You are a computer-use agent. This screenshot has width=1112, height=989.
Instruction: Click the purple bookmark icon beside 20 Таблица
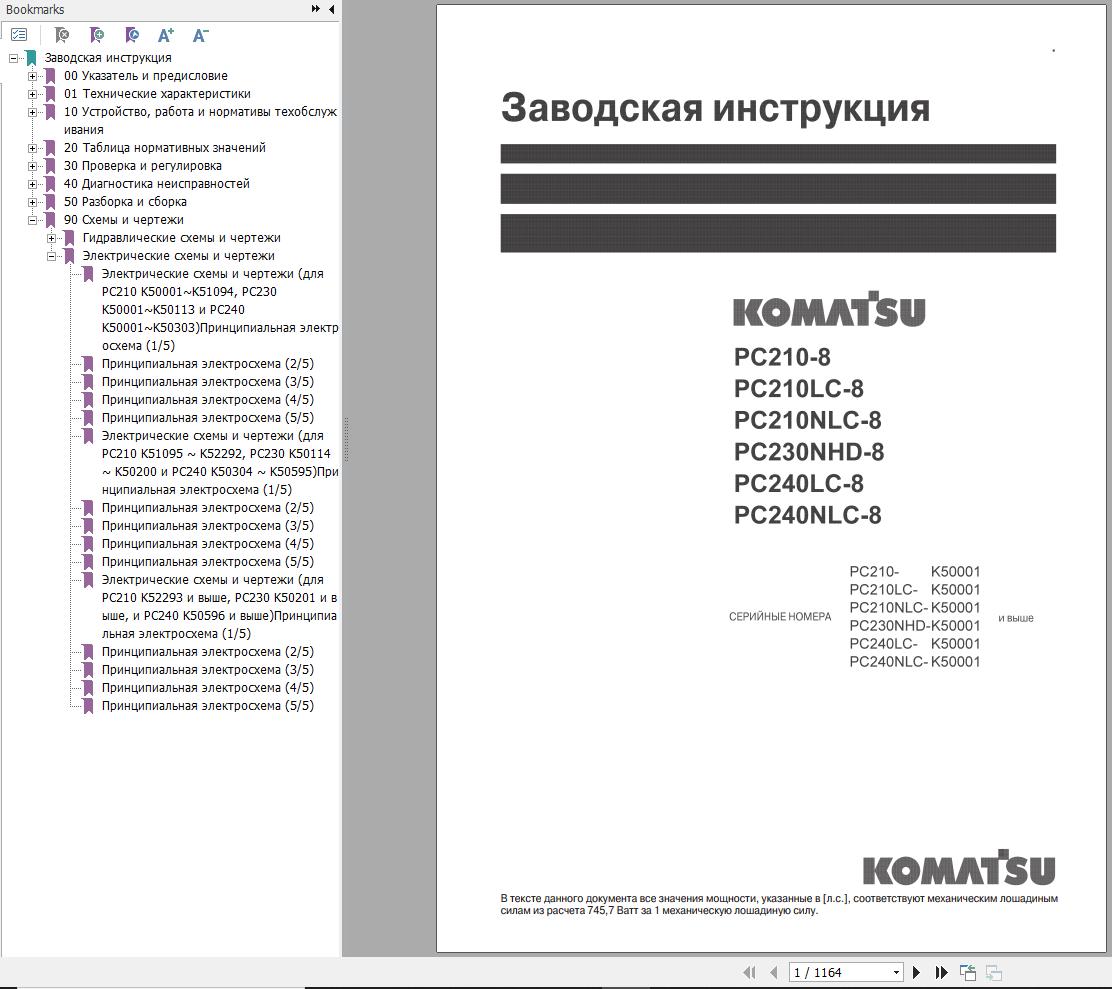pos(50,148)
